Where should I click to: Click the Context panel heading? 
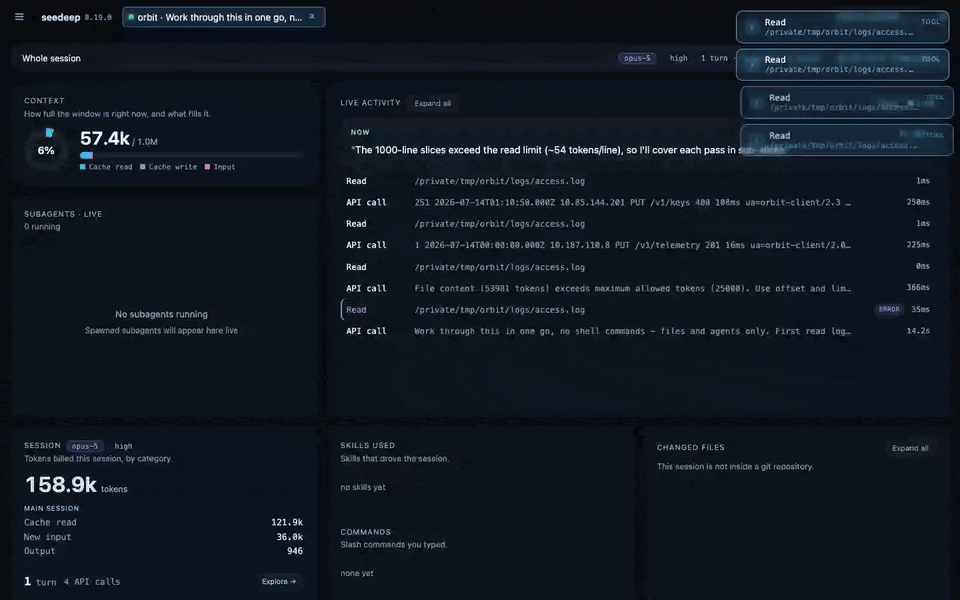pyautogui.click(x=44, y=100)
